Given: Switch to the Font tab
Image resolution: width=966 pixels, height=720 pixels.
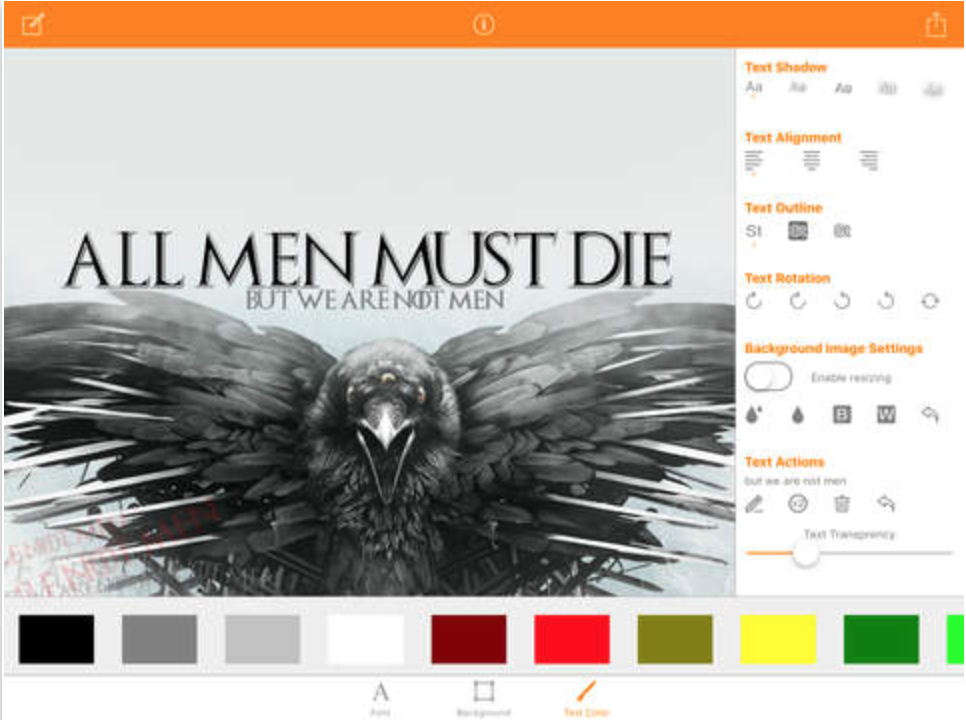Looking at the screenshot, I should pos(380,696).
